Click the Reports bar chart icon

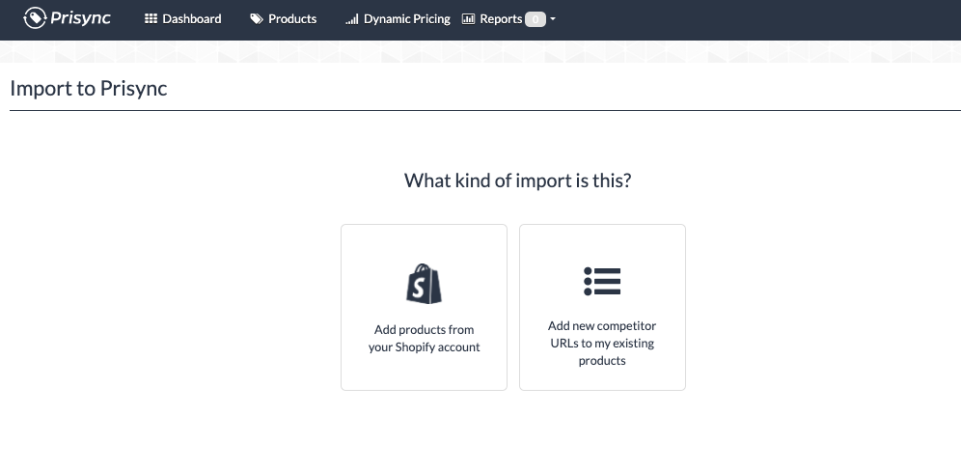pyautogui.click(x=468, y=19)
